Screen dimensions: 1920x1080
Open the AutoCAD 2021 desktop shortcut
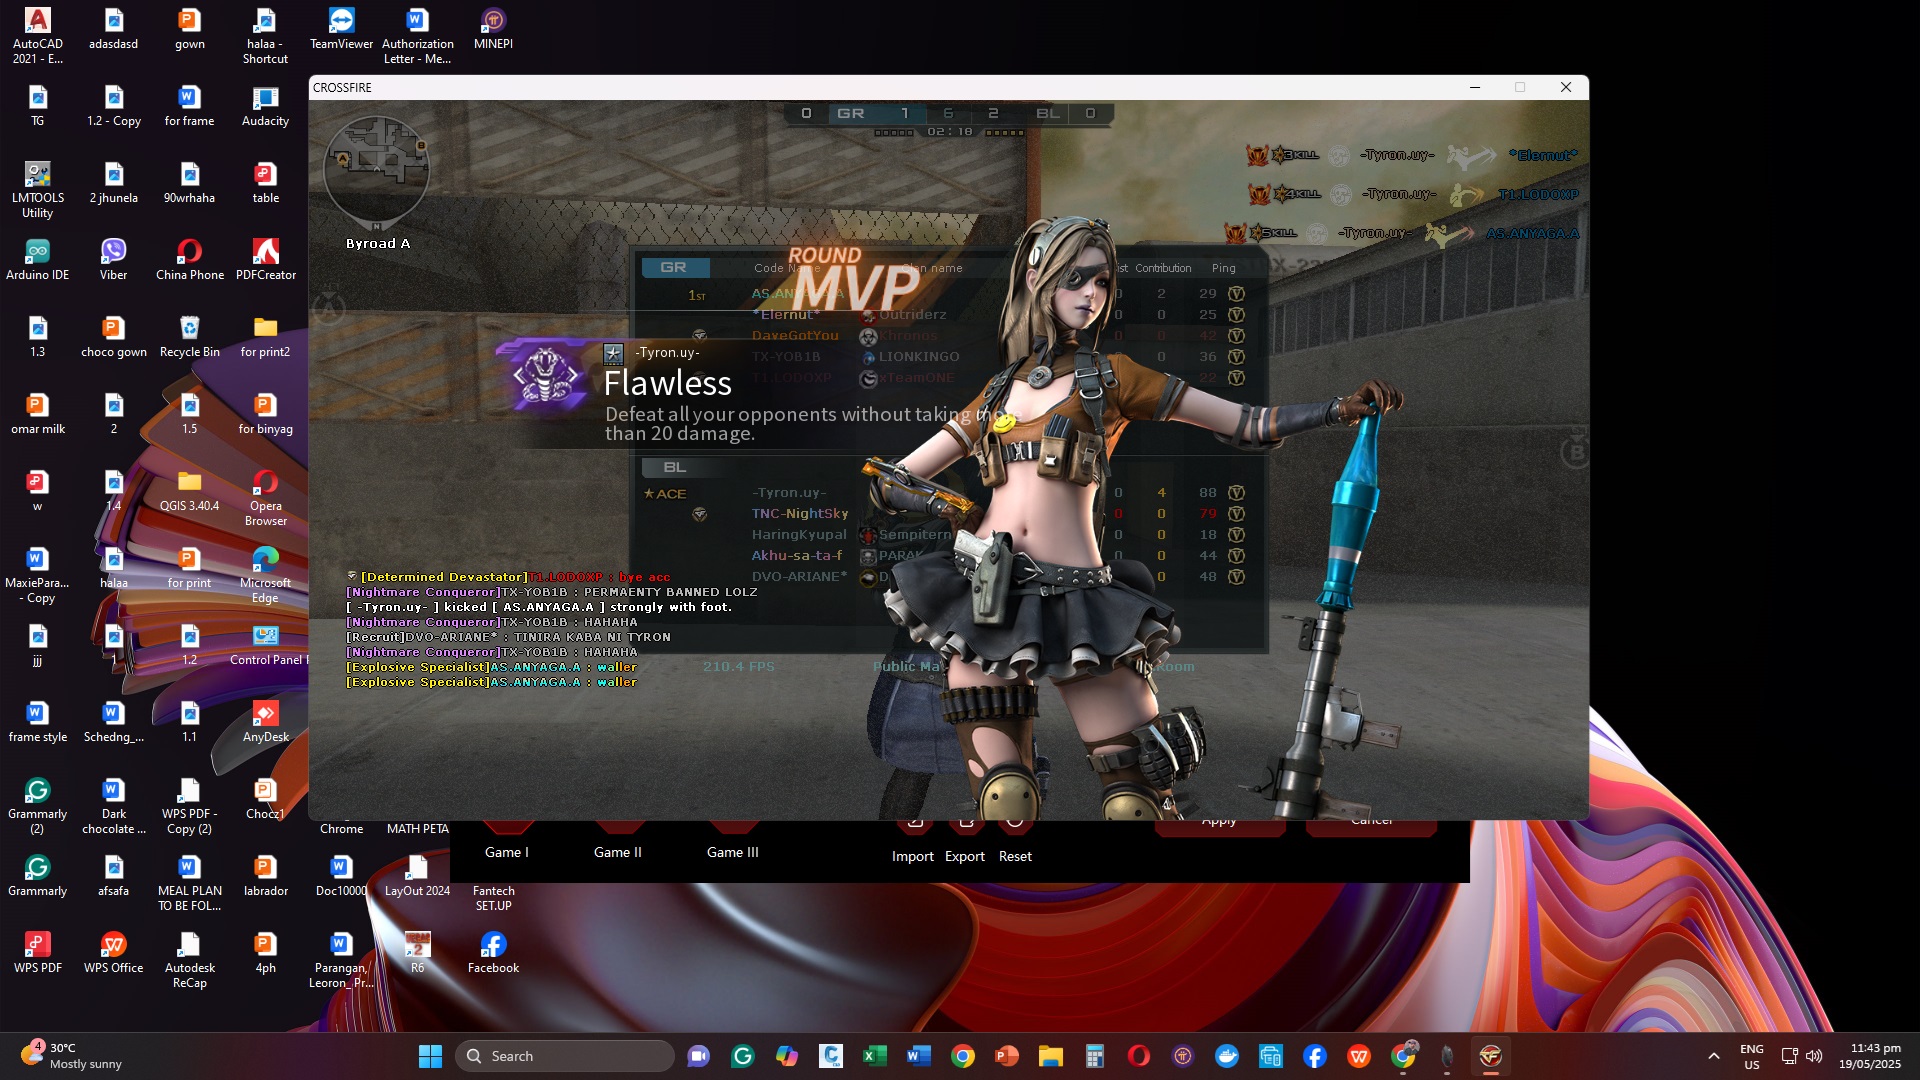click(x=37, y=35)
